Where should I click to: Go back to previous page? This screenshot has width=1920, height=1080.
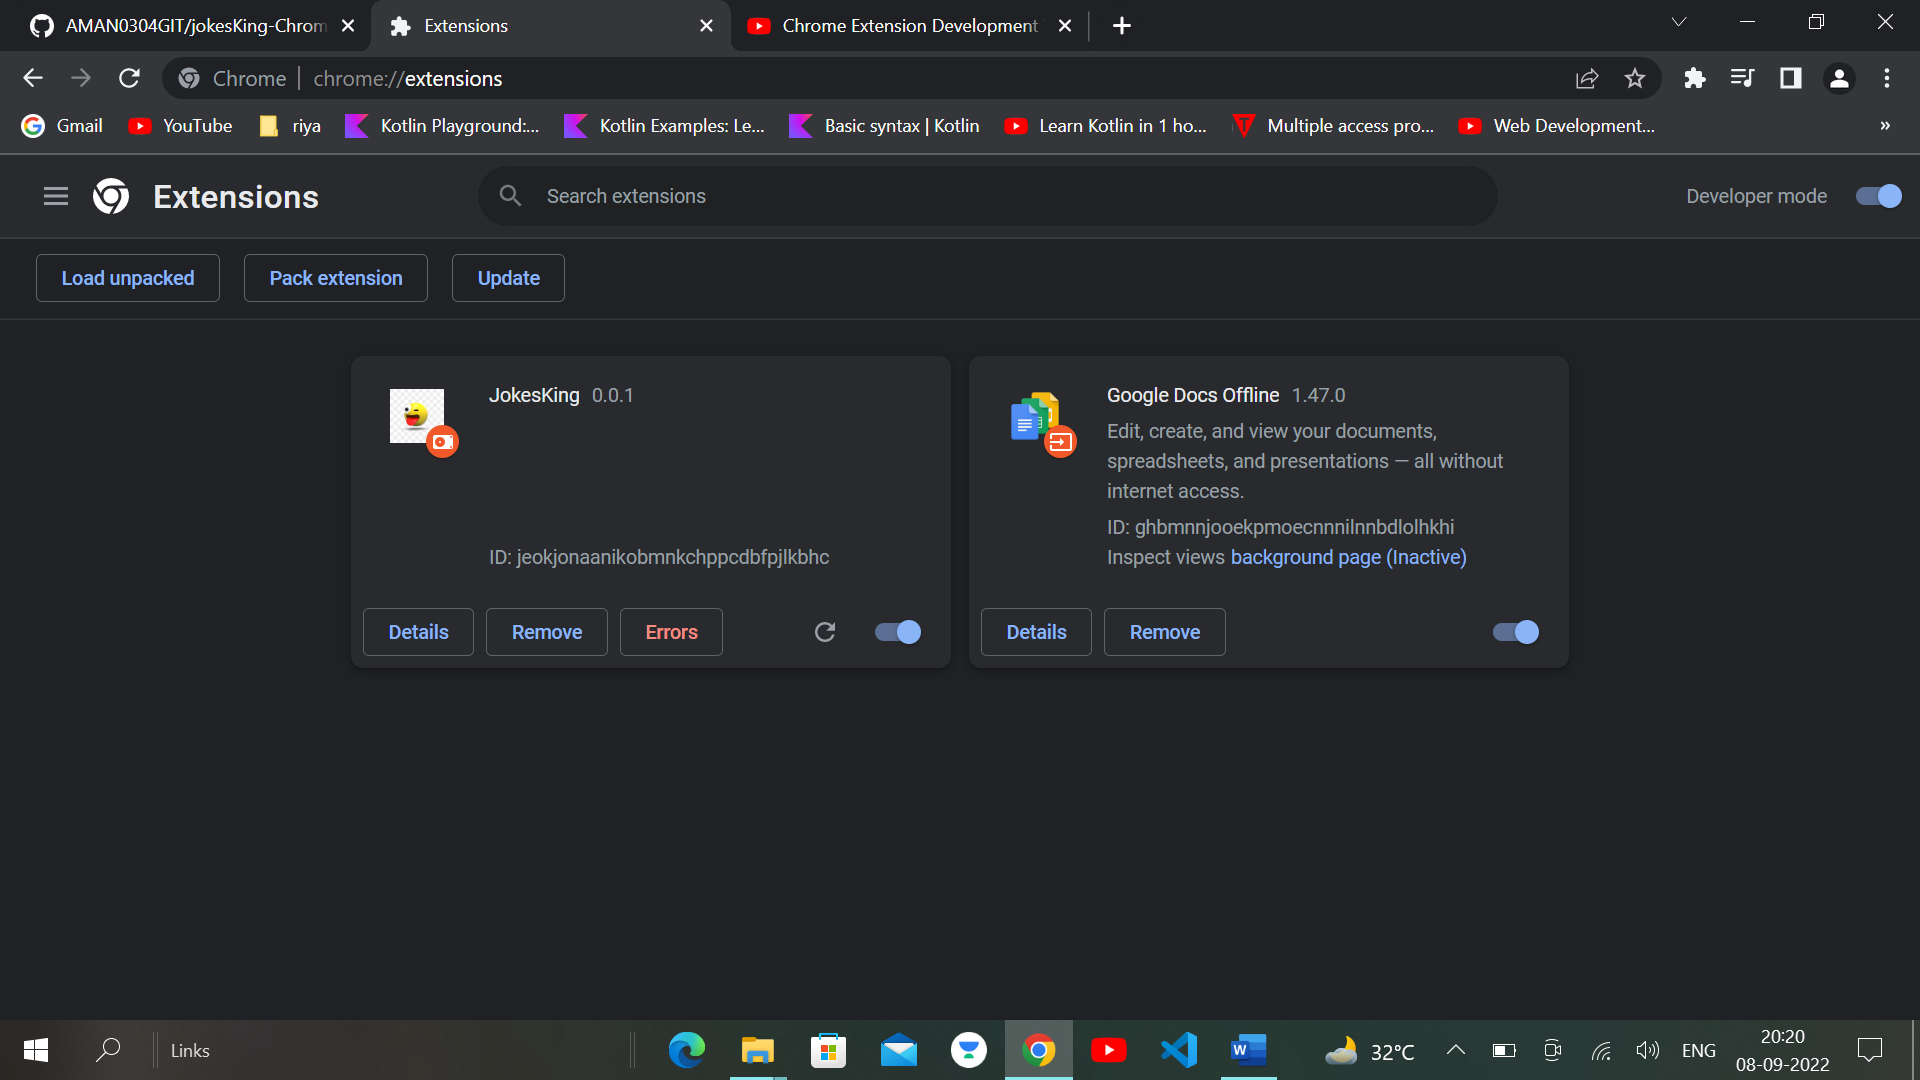[33, 78]
